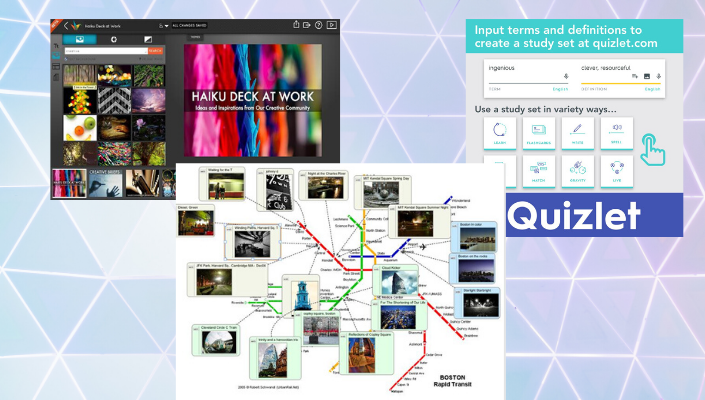This screenshot has height=400, width=705.
Task: Select the image tool in Haiku Deck sidebar
Action: 56,56
